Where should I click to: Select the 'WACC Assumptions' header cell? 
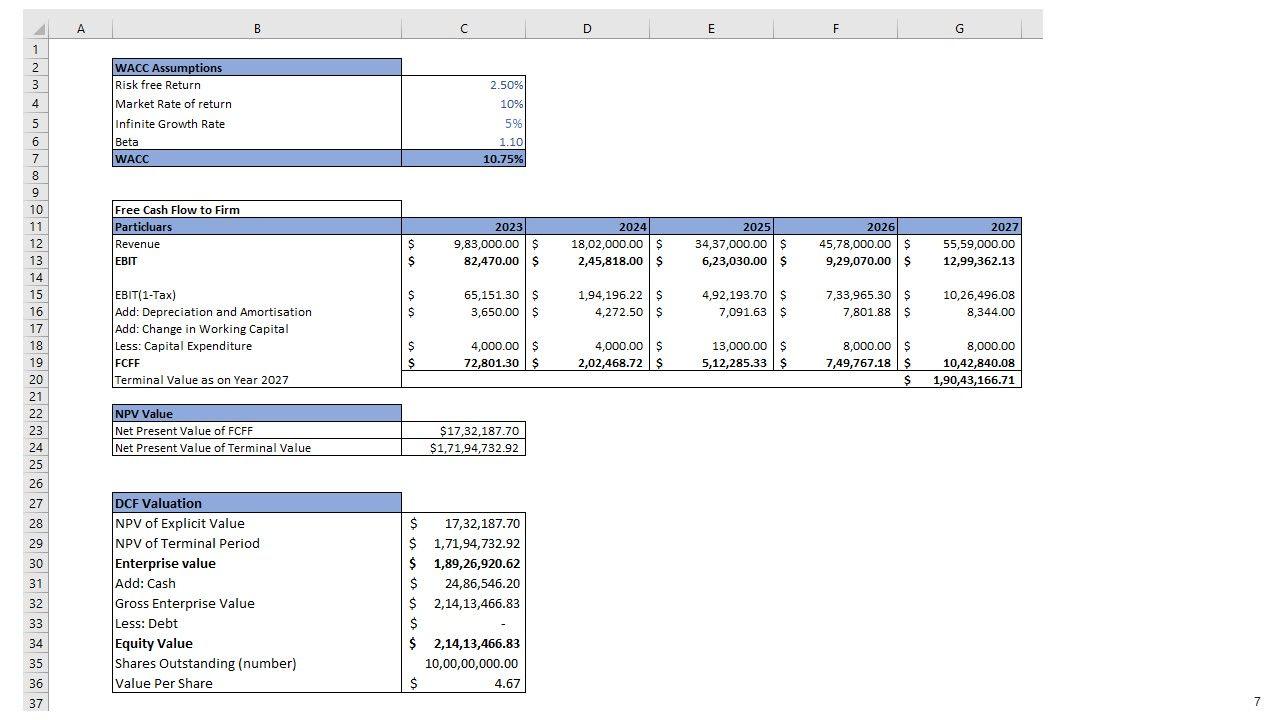[256, 68]
